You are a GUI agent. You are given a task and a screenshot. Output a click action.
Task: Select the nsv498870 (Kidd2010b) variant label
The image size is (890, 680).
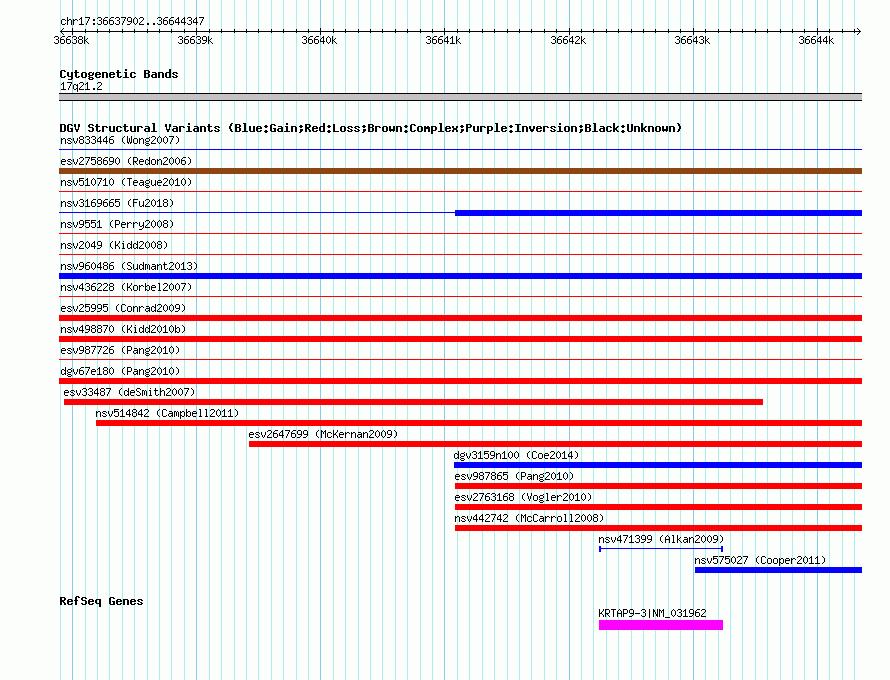click(123, 329)
